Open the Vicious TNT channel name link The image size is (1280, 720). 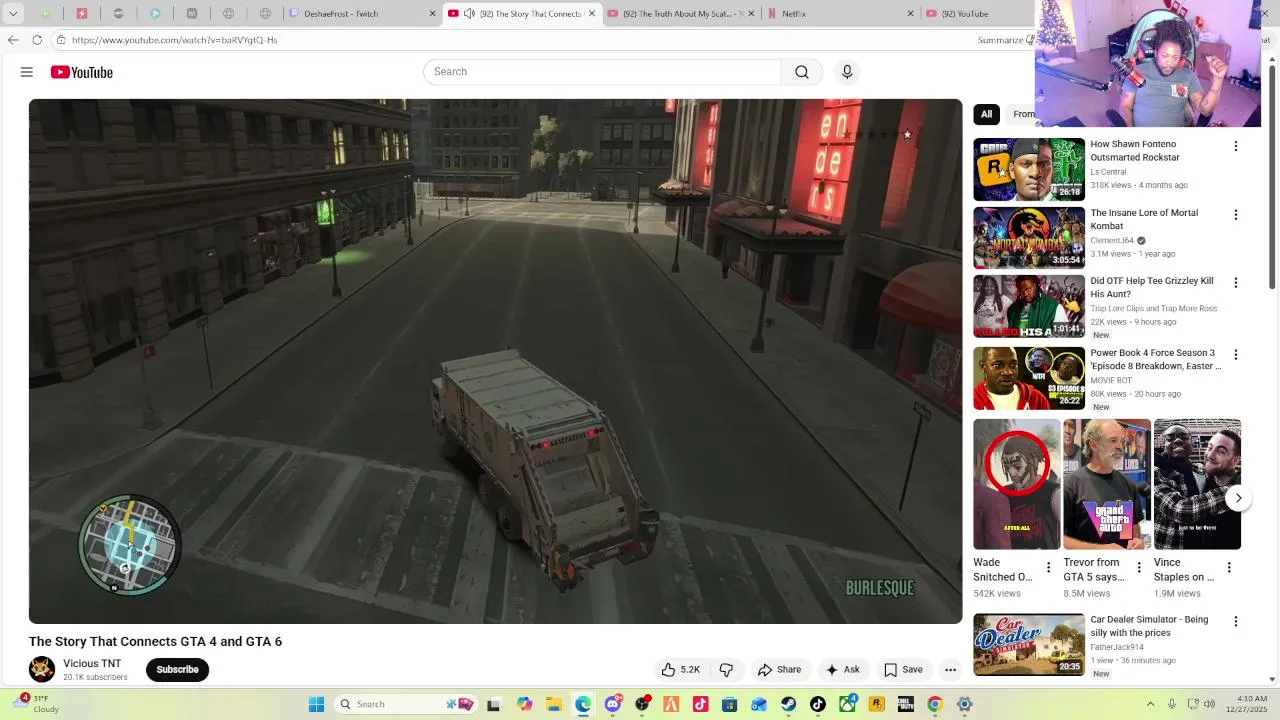(92, 664)
